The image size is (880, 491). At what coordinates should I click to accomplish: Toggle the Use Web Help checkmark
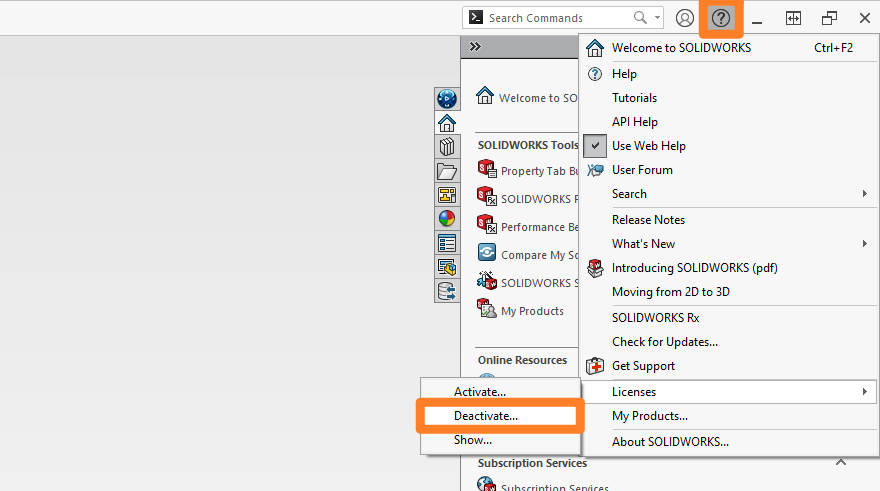595,146
